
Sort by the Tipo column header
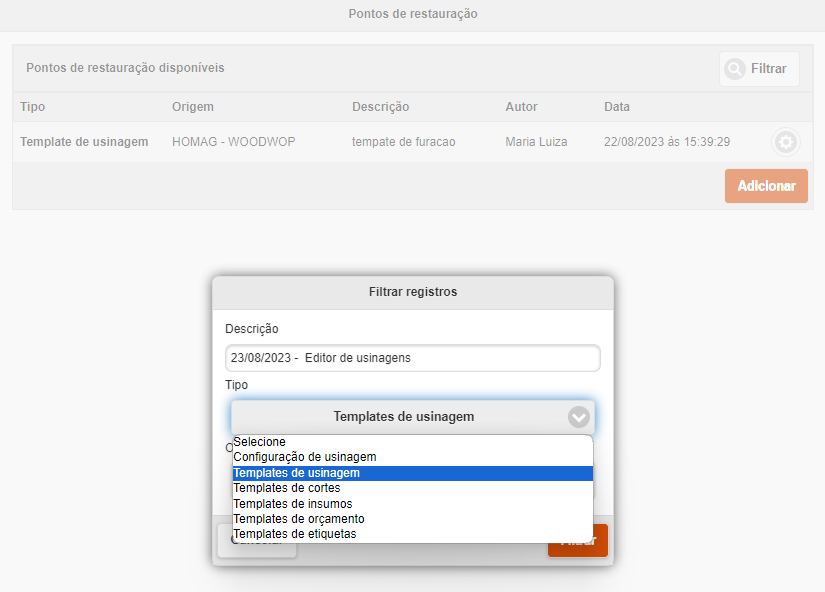click(33, 107)
